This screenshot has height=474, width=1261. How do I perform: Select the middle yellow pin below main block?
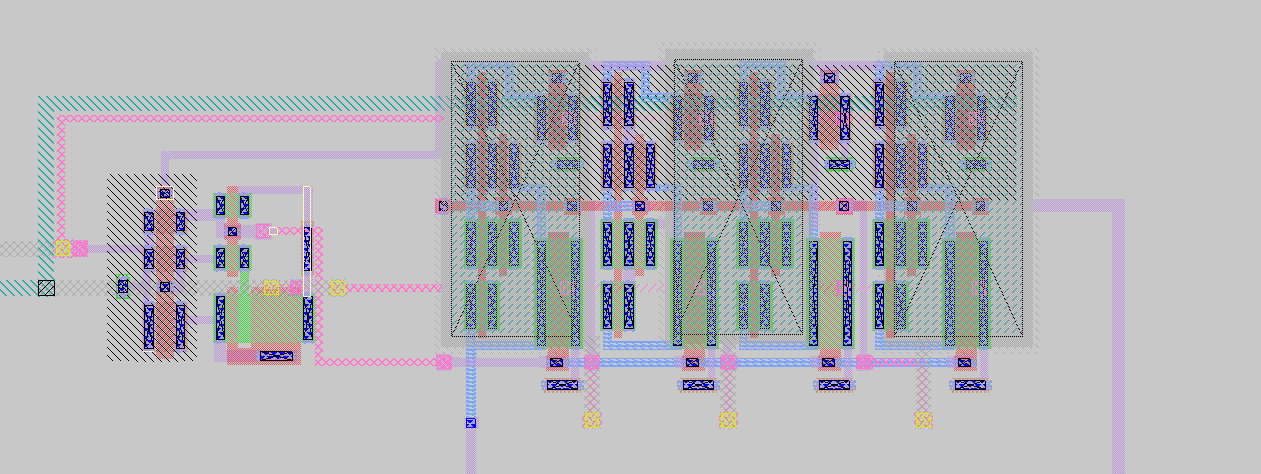(728, 420)
